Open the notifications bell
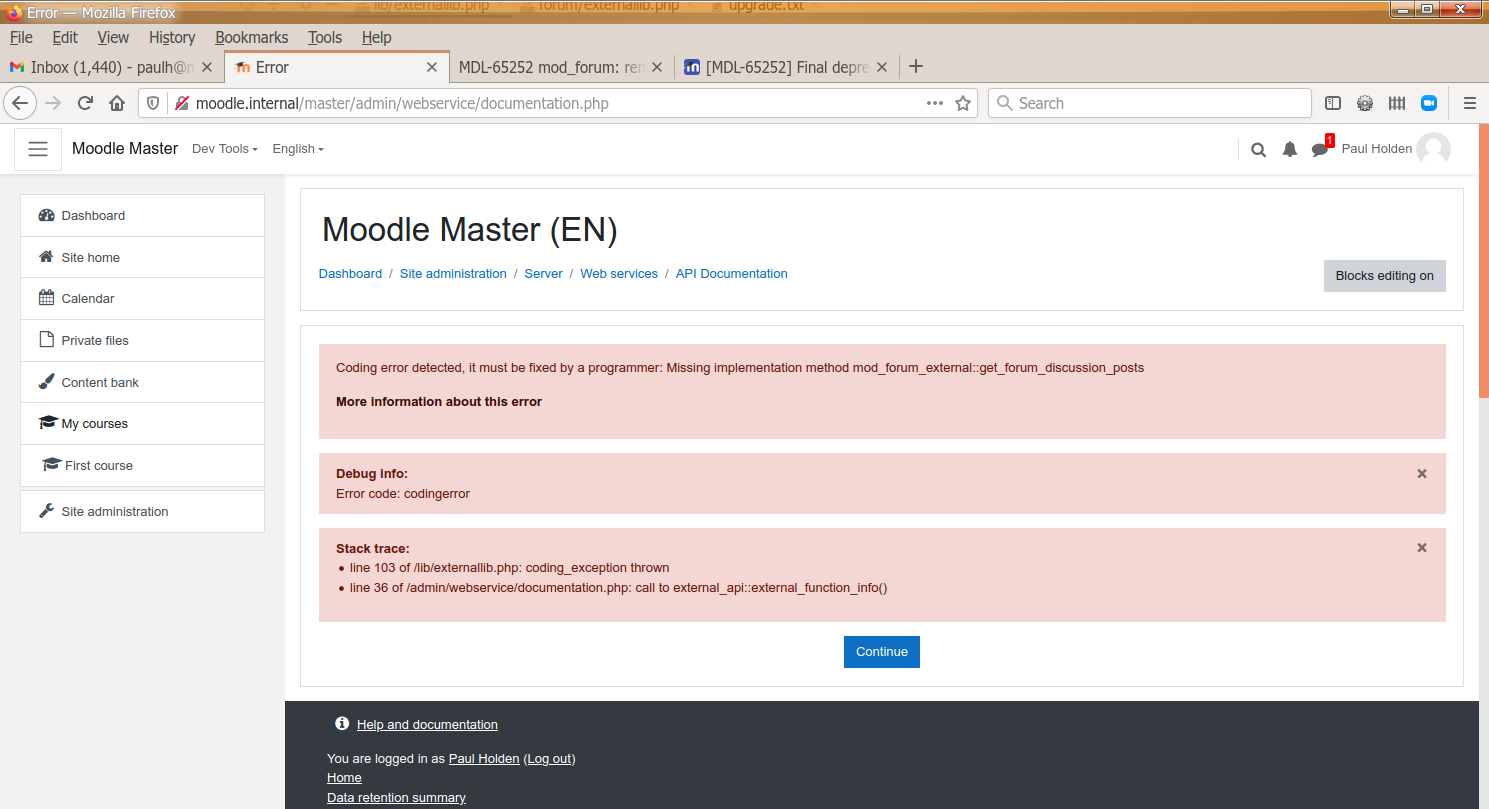Viewport: 1489px width, 809px height. (1290, 149)
